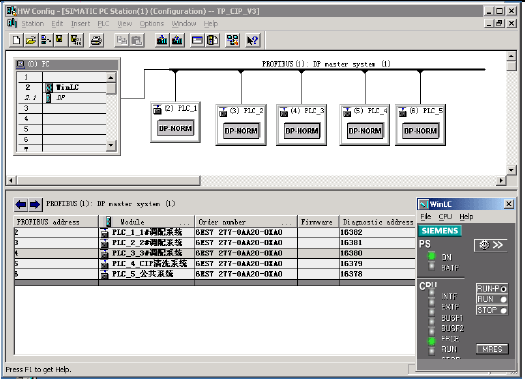
Task: Close the WinLC panel window
Action: click(x=509, y=204)
